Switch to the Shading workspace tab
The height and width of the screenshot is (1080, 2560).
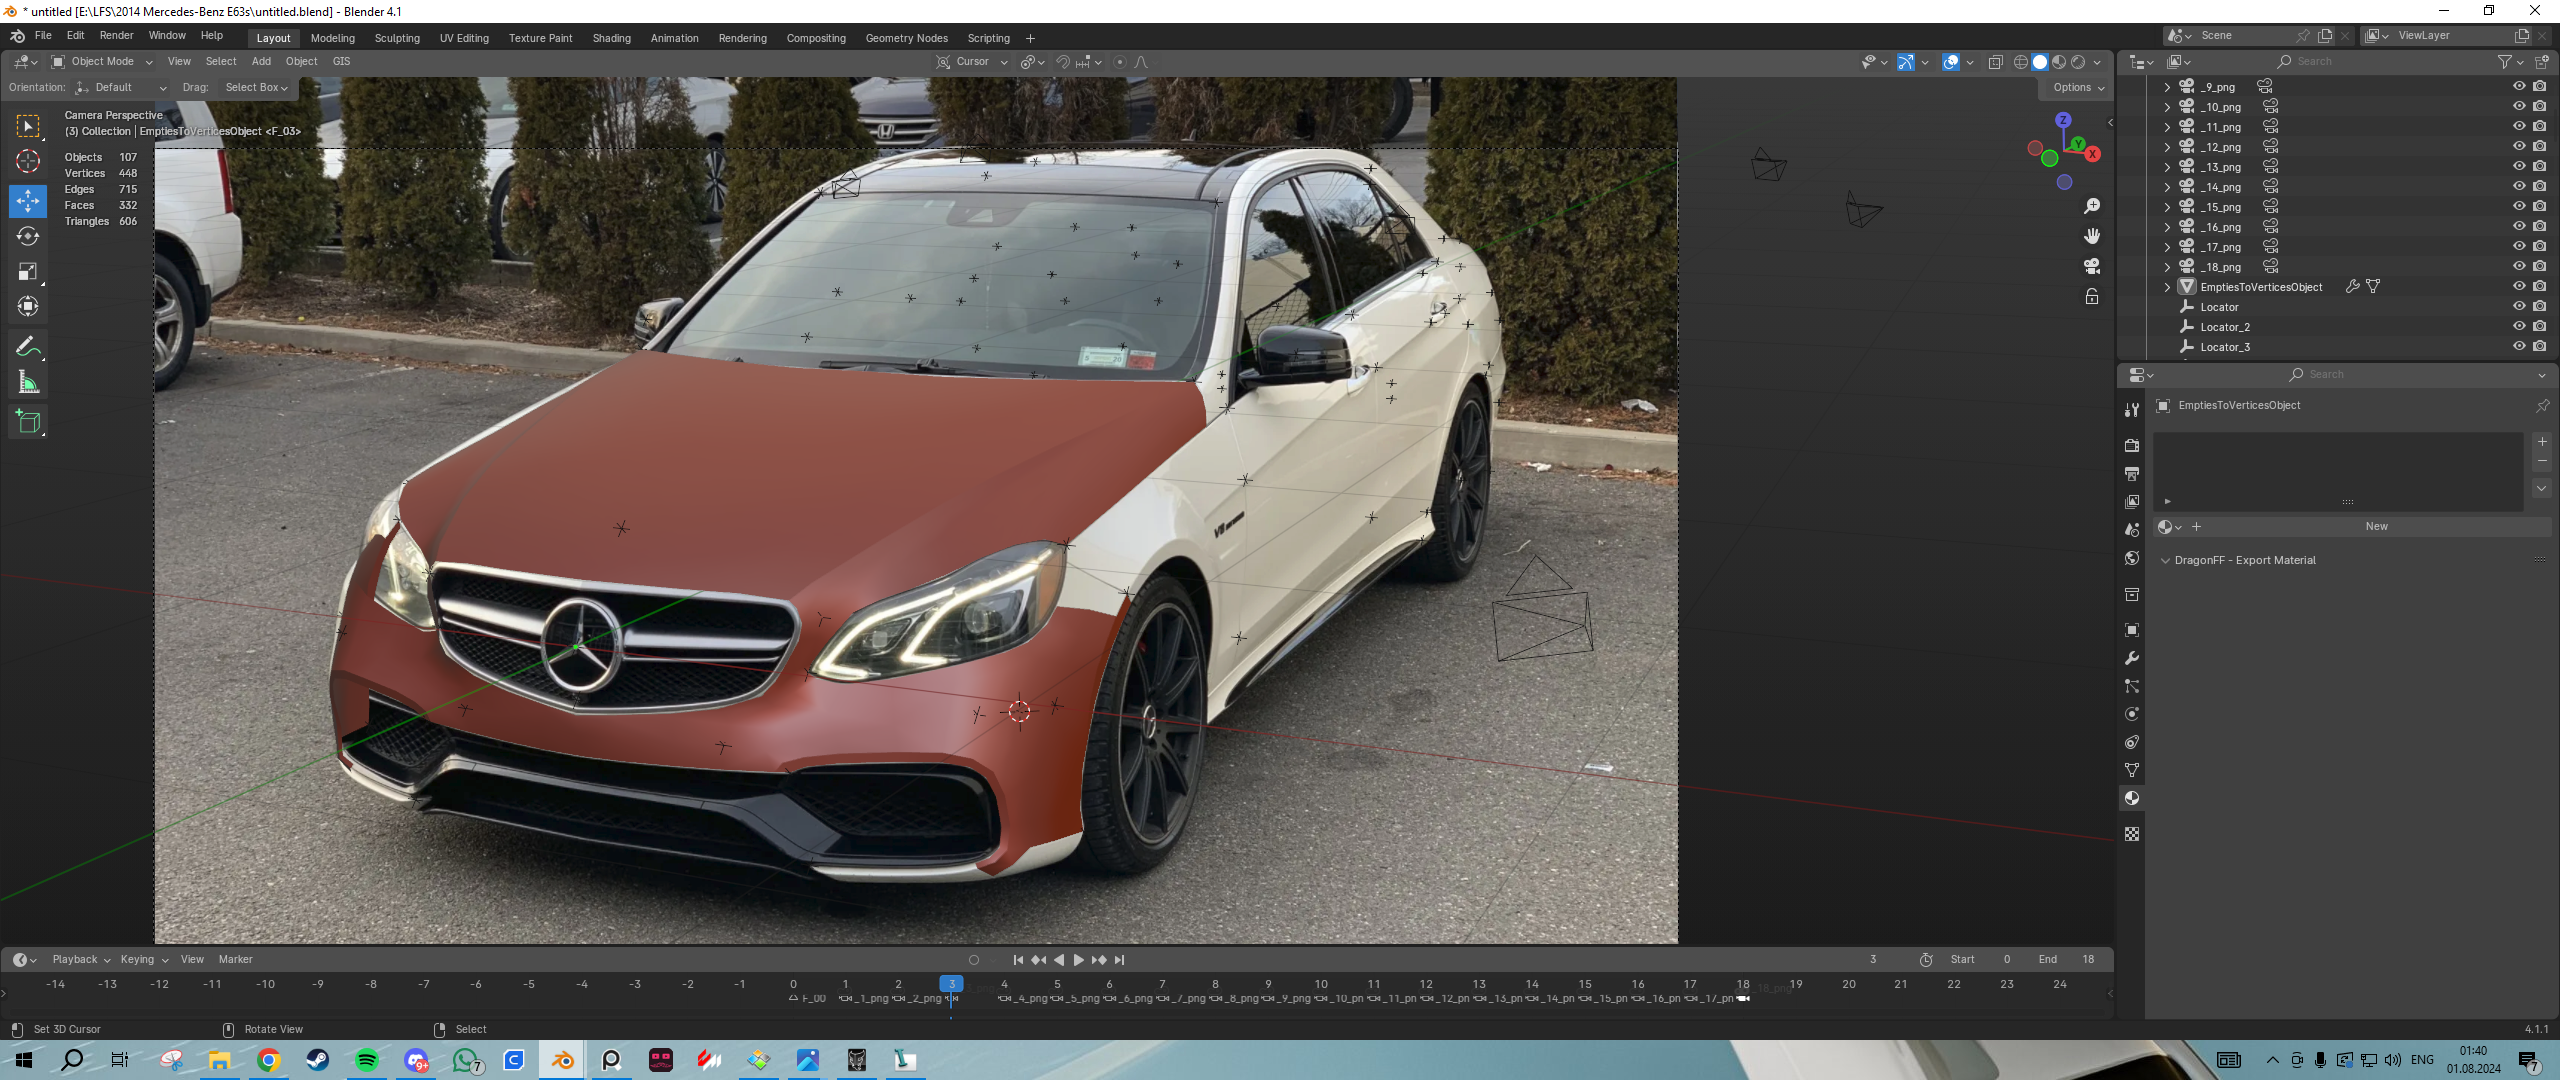tap(611, 39)
